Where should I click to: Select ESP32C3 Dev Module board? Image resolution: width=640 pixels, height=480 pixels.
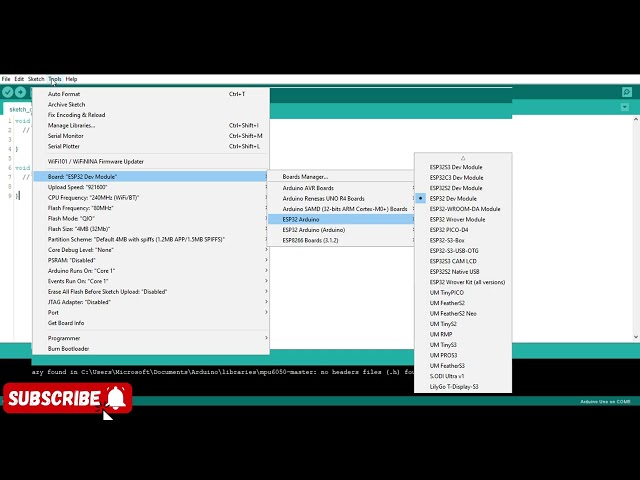(x=463, y=178)
